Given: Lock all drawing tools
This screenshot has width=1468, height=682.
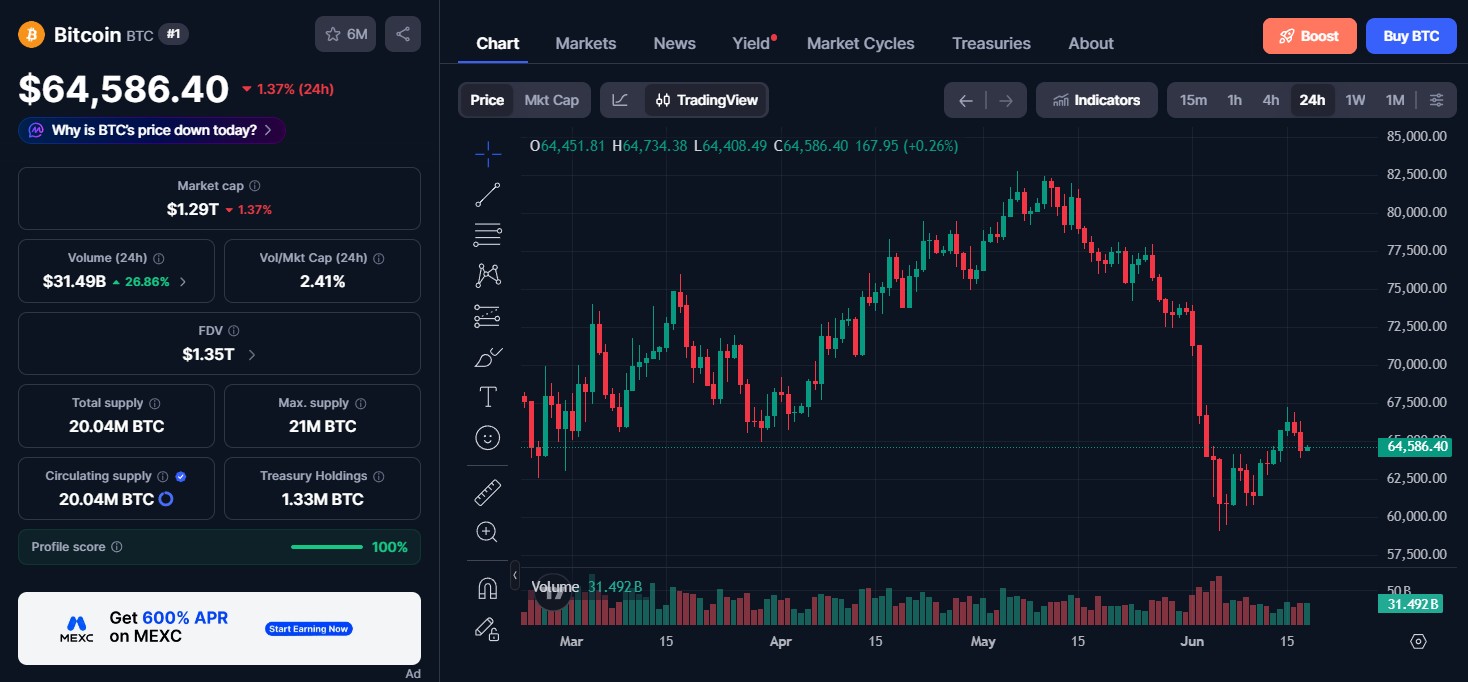Looking at the screenshot, I should pyautogui.click(x=488, y=629).
